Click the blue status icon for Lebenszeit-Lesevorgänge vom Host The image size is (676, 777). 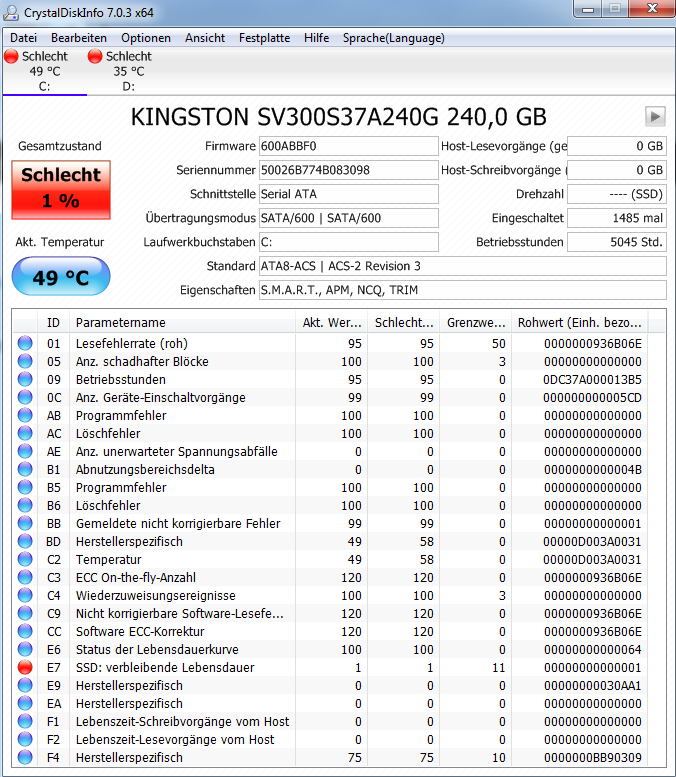pos(25,739)
